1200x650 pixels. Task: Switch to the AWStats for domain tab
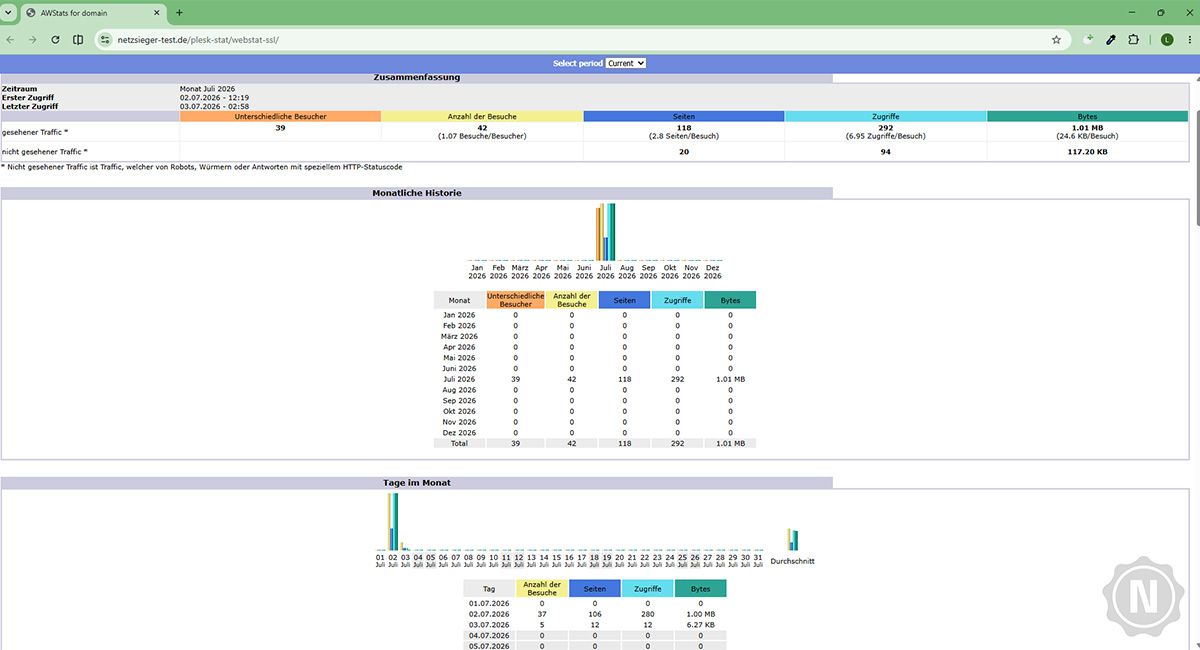[94, 13]
